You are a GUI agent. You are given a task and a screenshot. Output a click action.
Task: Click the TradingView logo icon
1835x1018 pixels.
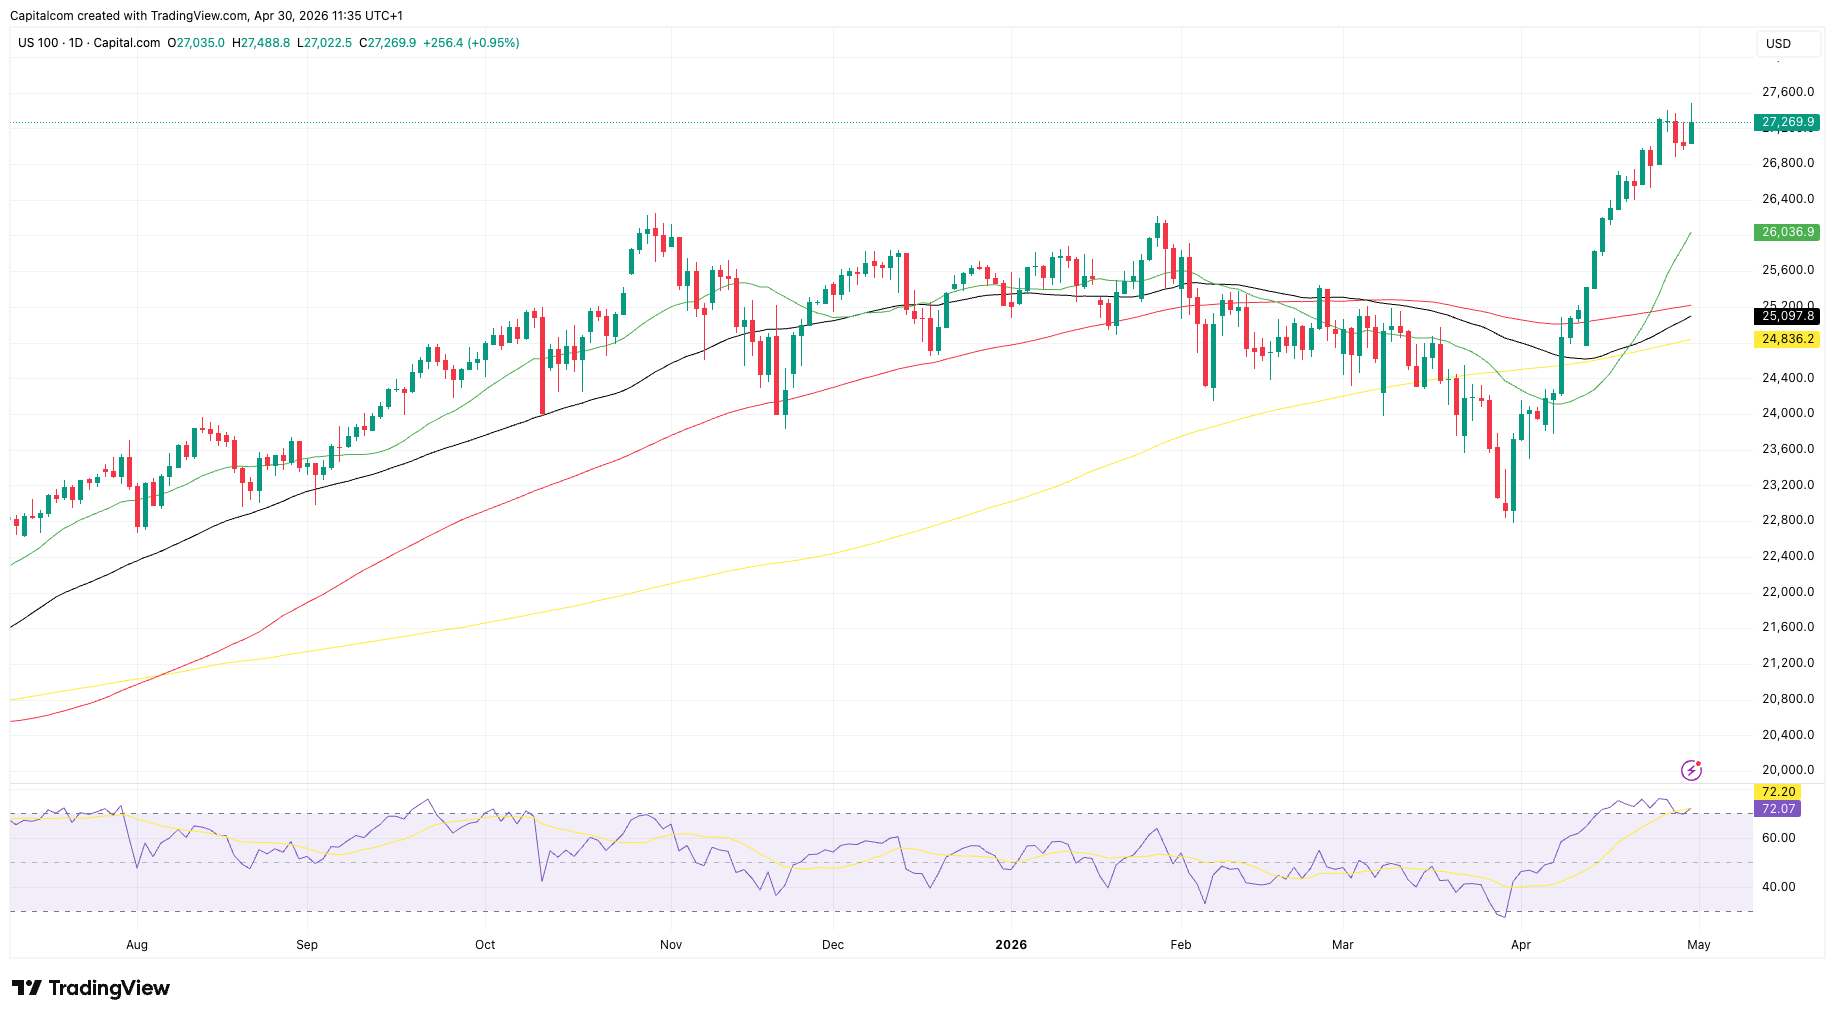pyautogui.click(x=27, y=988)
